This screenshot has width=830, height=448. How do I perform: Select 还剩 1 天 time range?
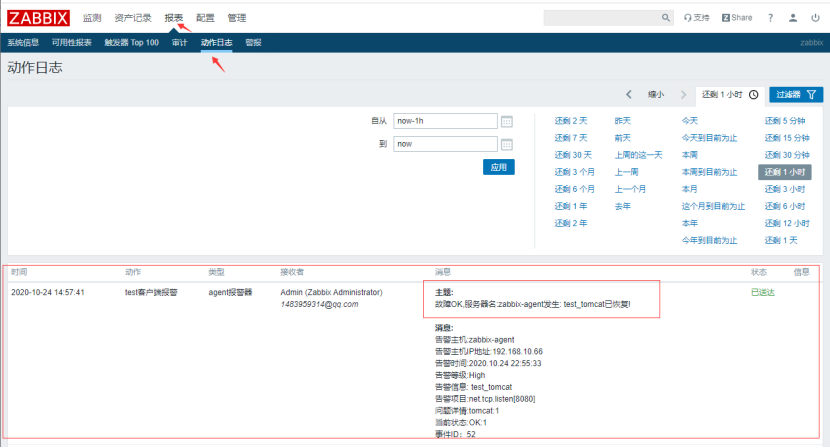(x=781, y=240)
